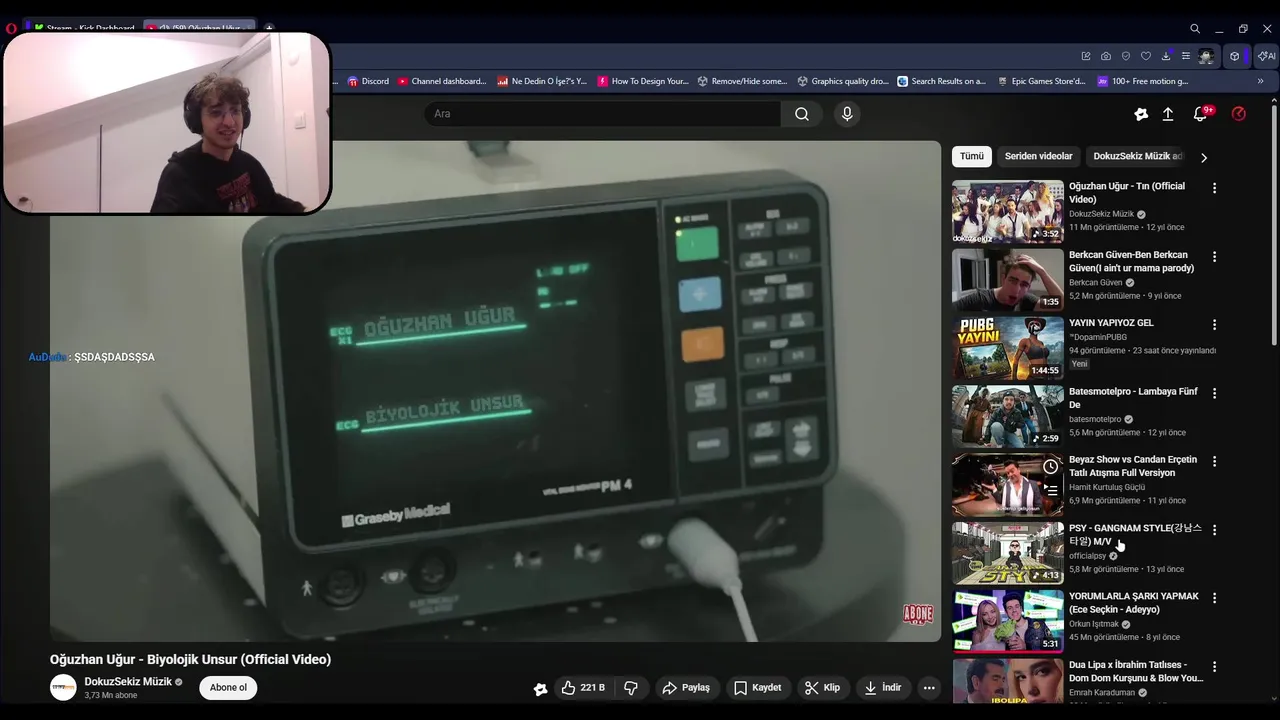Viewport: 1280px width, 720px height.
Task: Open options menu for Dua Lipa x İbrahim Tatlıses
Action: (1215, 667)
